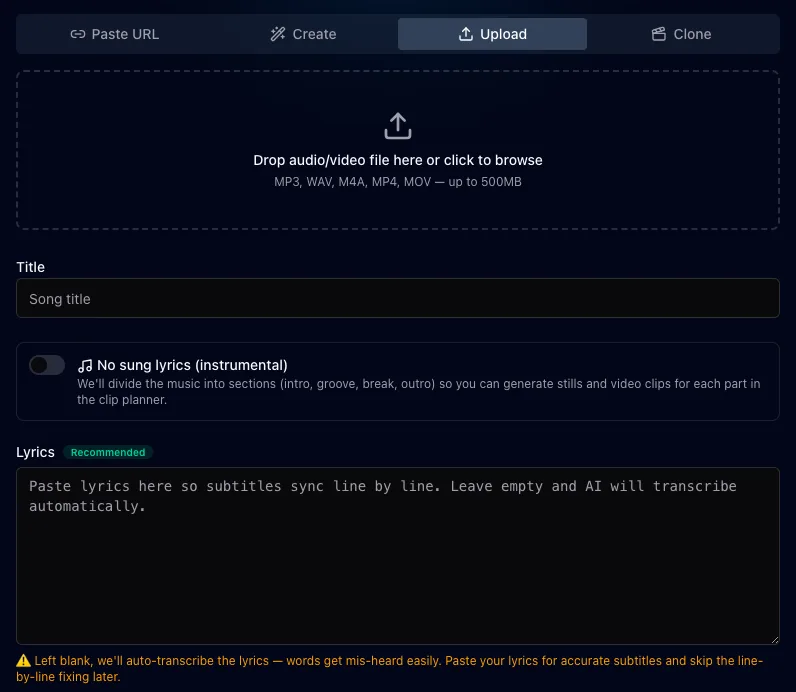
Task: Switch to the Paste URL tab
Action: click(x=115, y=34)
